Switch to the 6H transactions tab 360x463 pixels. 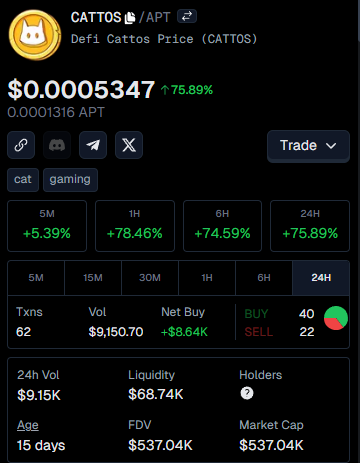264,278
